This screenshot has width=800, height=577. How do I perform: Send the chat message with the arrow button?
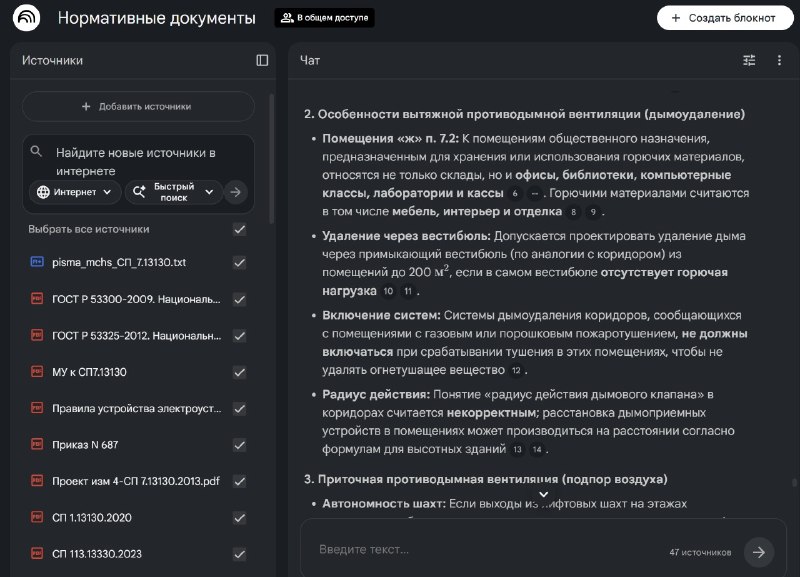click(x=759, y=551)
